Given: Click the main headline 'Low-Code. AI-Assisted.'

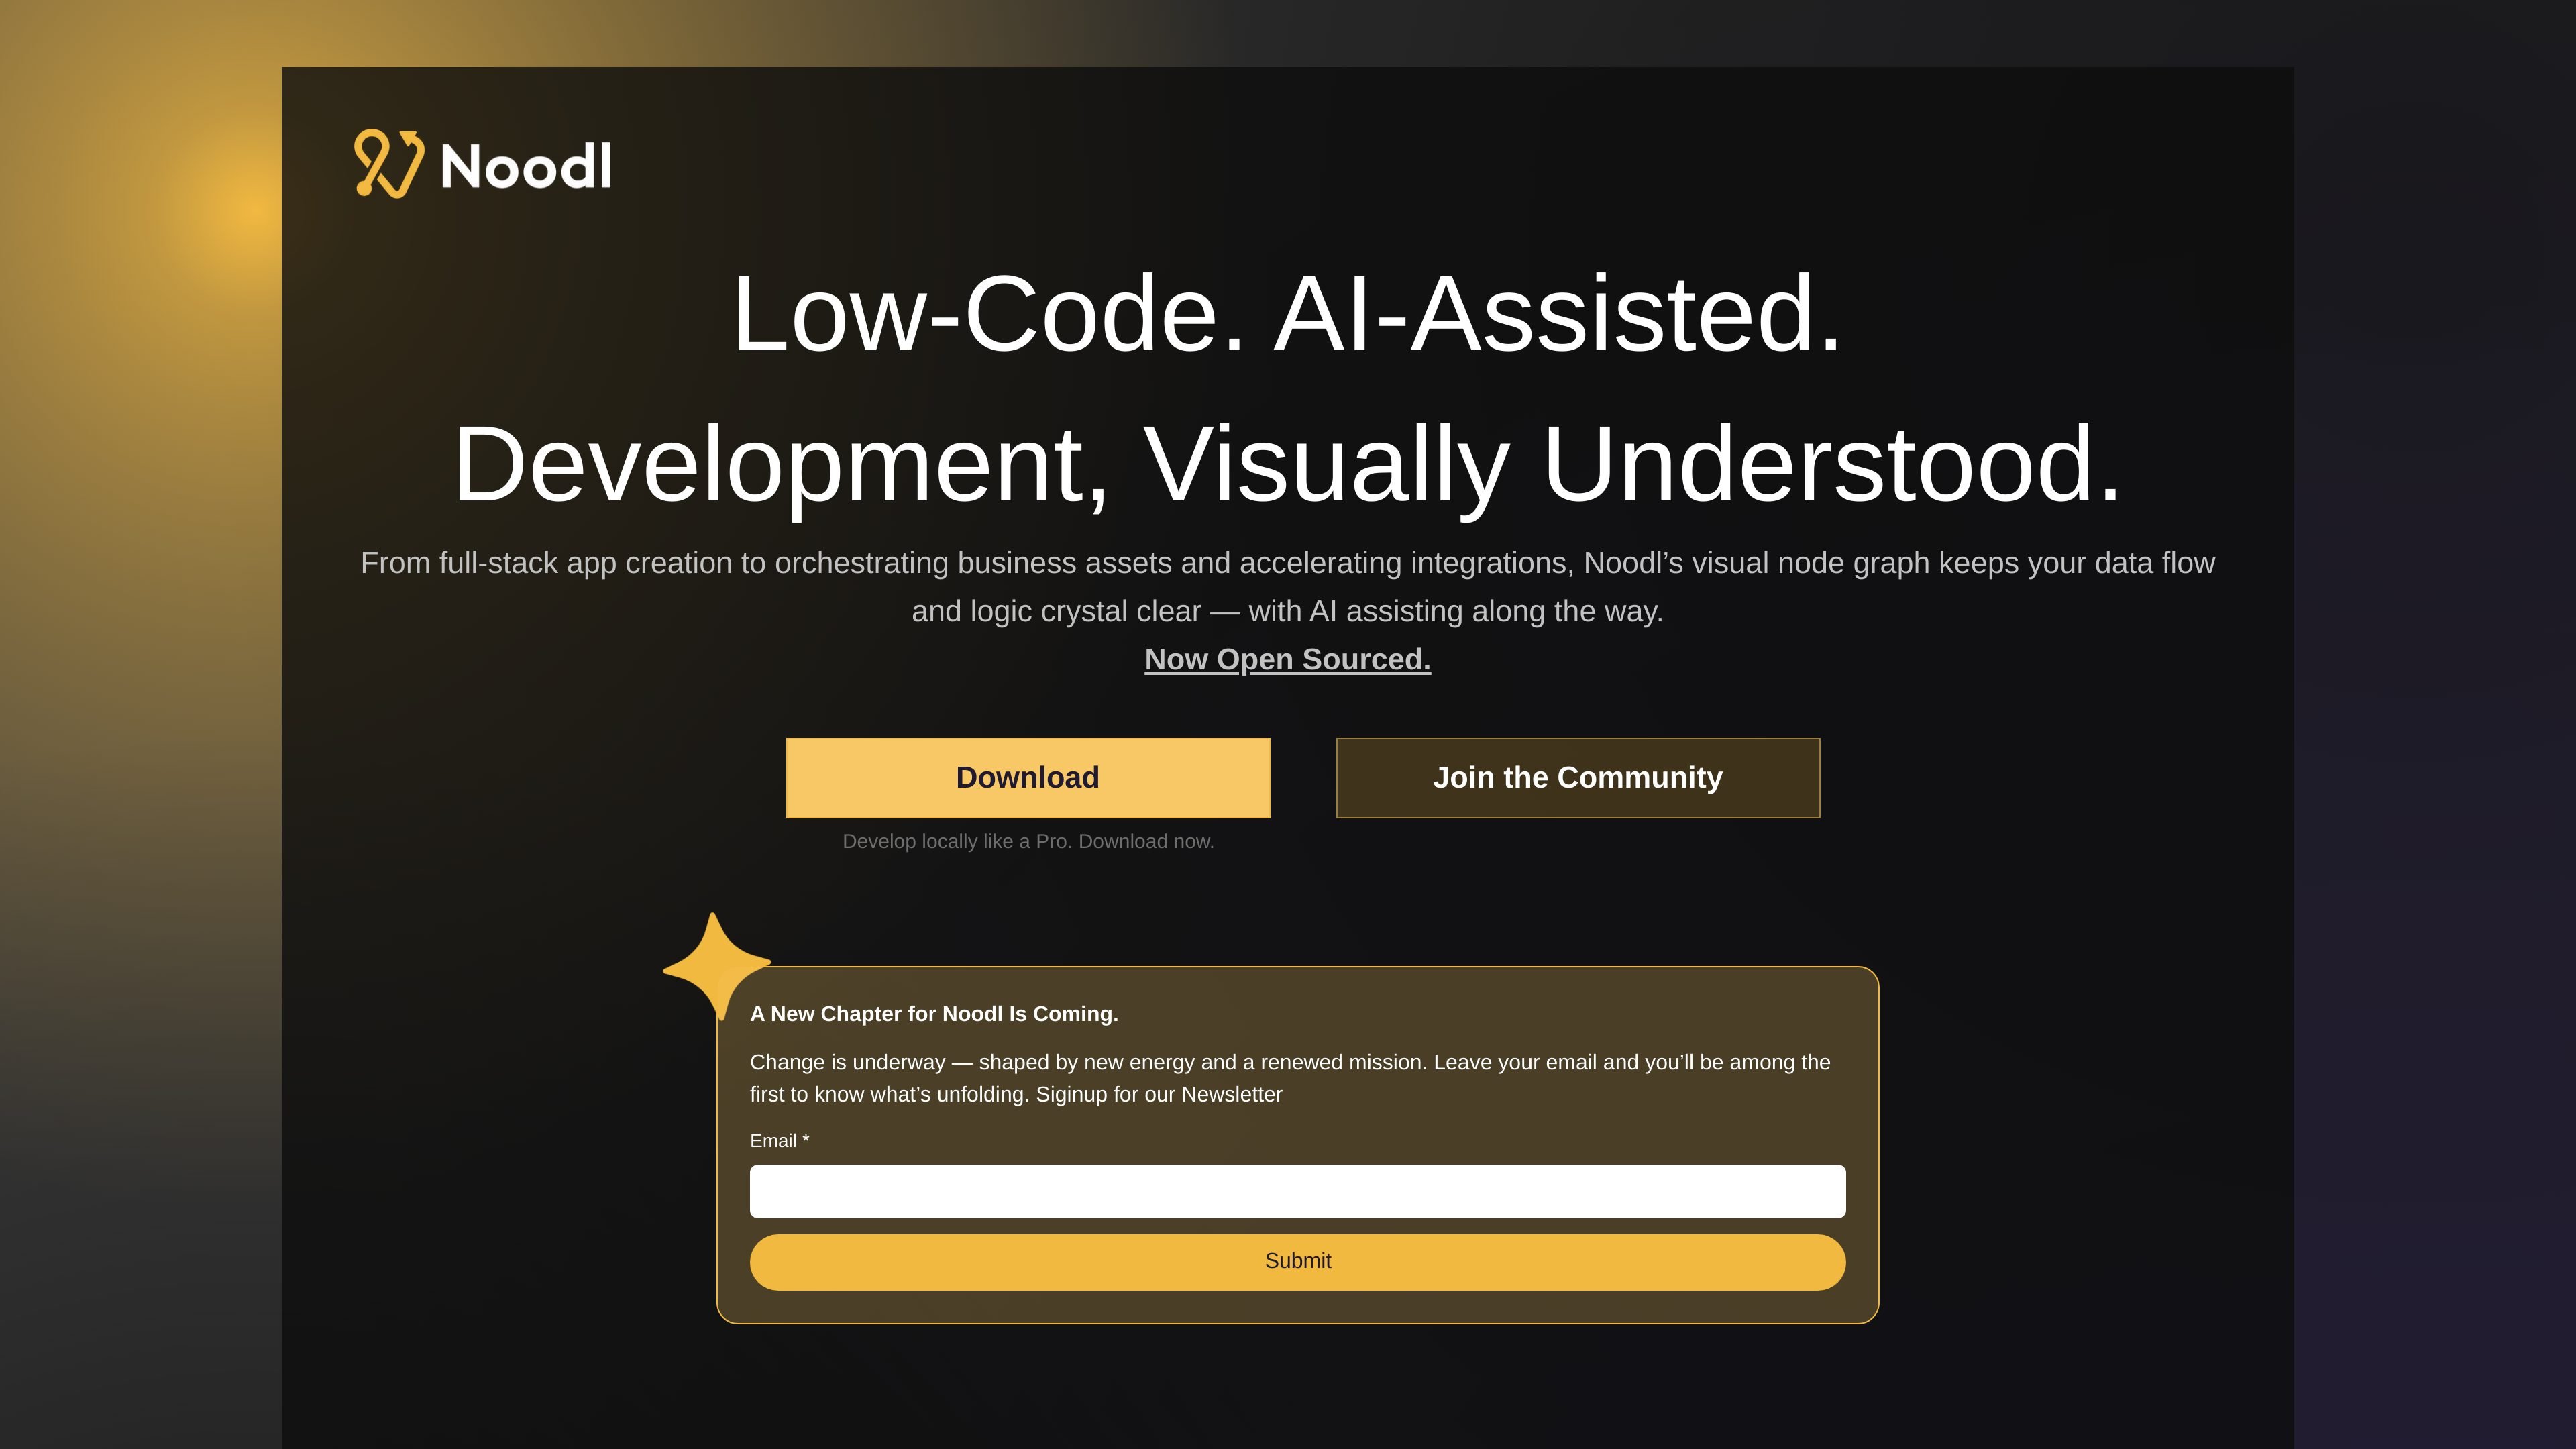Looking at the screenshot, I should point(1287,314).
